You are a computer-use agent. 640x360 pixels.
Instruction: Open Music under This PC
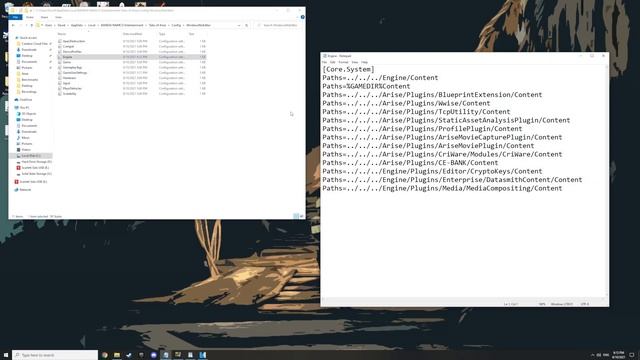click(x=25, y=138)
